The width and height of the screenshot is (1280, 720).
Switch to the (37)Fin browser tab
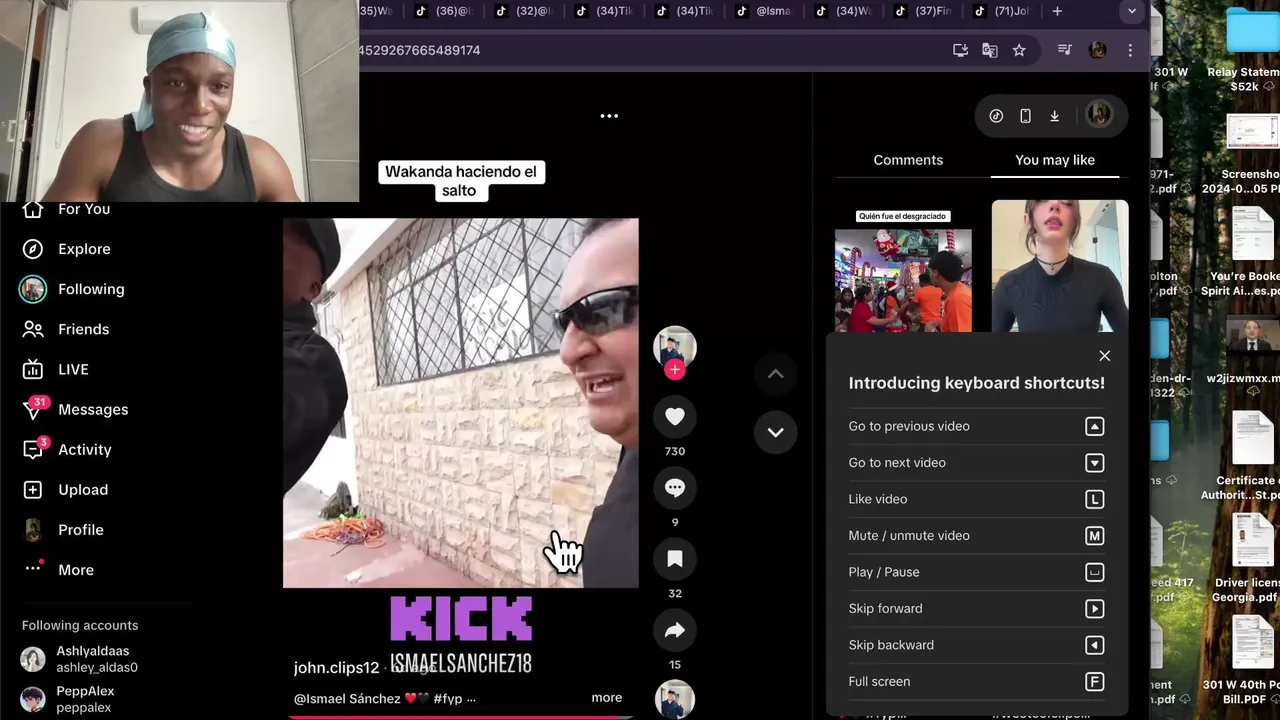(x=922, y=11)
